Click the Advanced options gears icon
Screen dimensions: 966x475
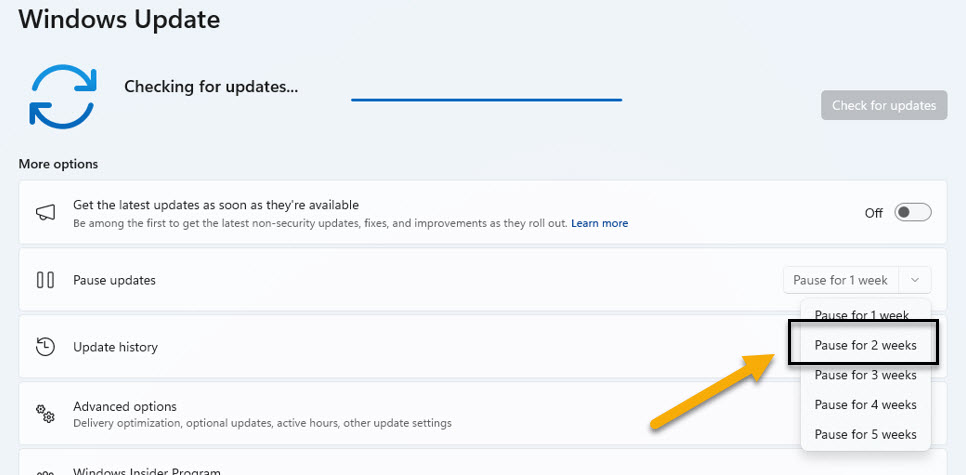coord(45,413)
